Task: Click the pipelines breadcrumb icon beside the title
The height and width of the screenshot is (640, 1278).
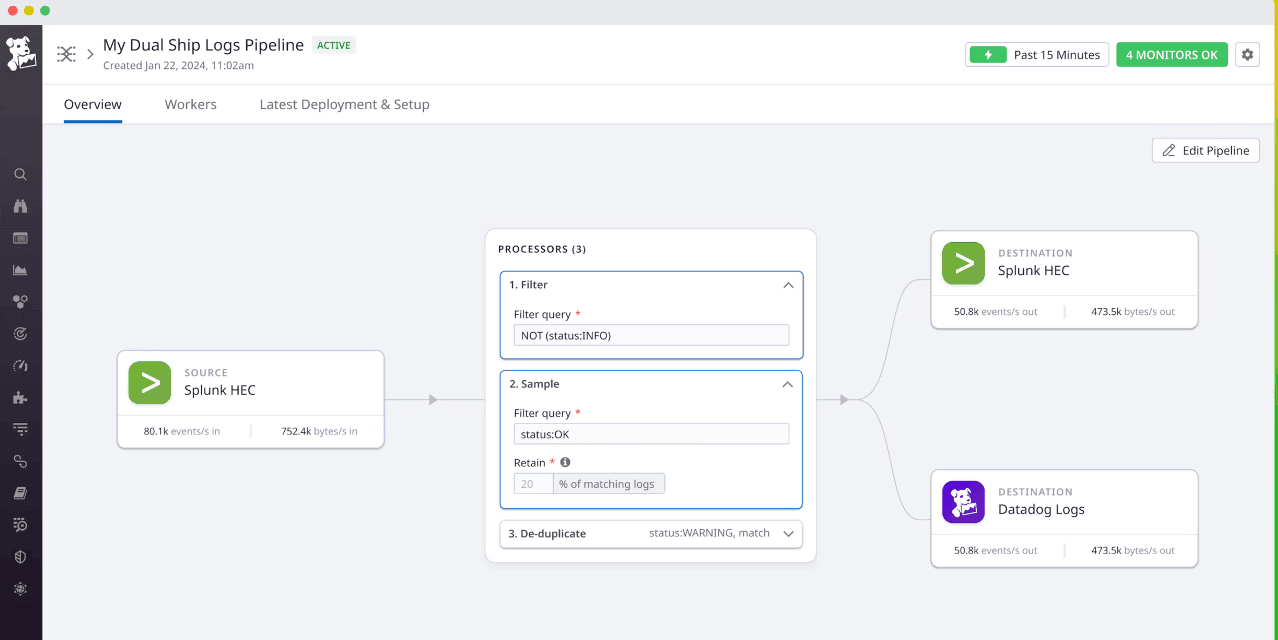Action: (66, 54)
